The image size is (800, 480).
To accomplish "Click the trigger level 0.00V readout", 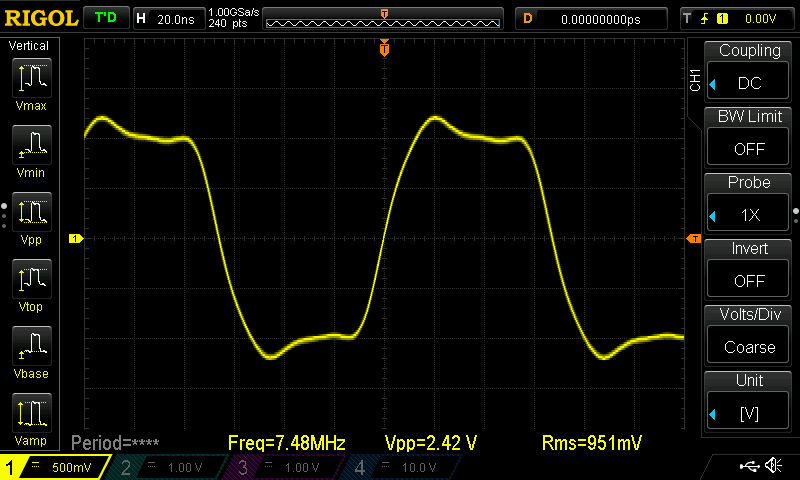I will pos(760,19).
